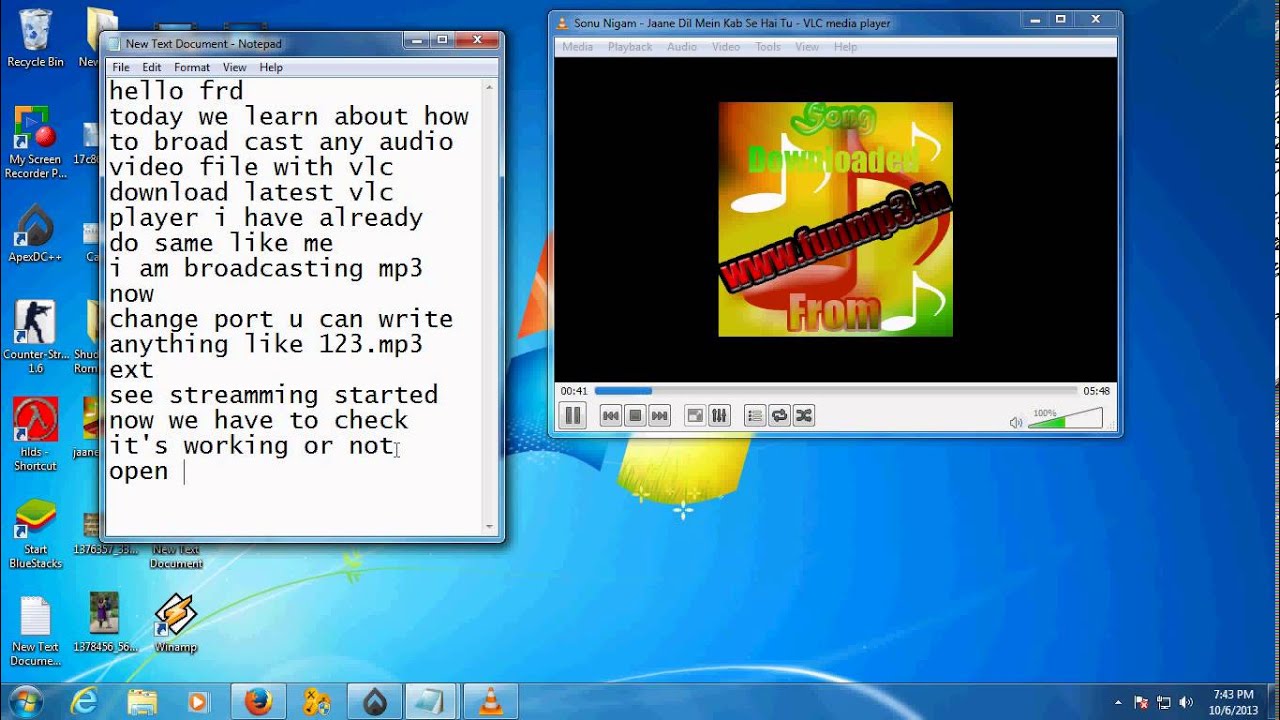Viewport: 1280px width, 720px height.
Task: Open the VLC Playback menu
Action: click(630, 47)
